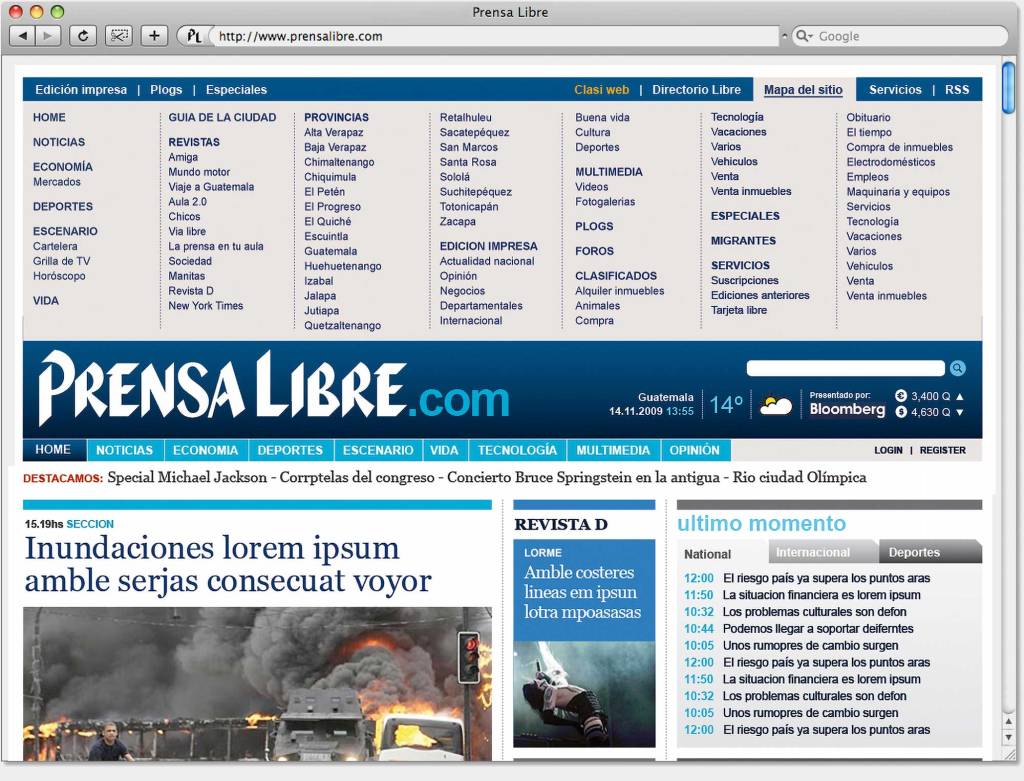Select the Deportes tab in ultimo momento
Viewport: 1024px width, 781px height.
point(914,552)
